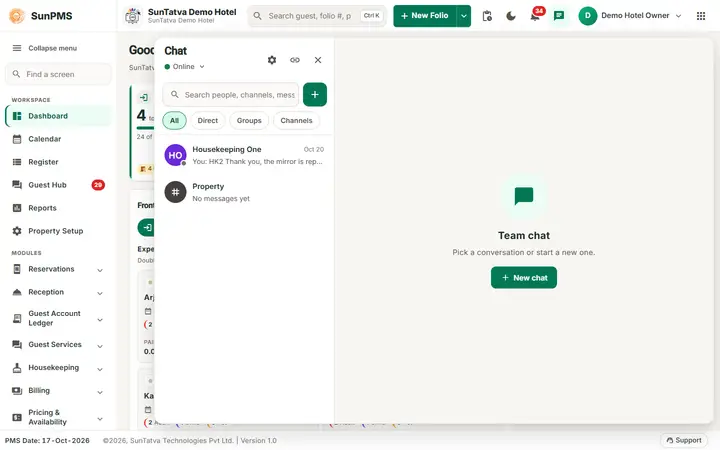Click the Oct 20 timestamp
This screenshot has height=450, width=720.
coord(314,149)
